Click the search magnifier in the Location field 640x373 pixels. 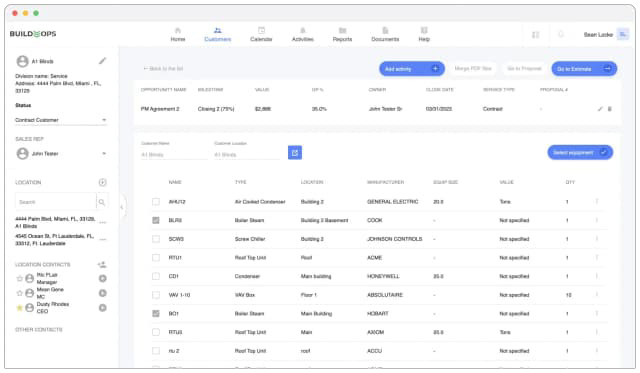[x=102, y=202]
